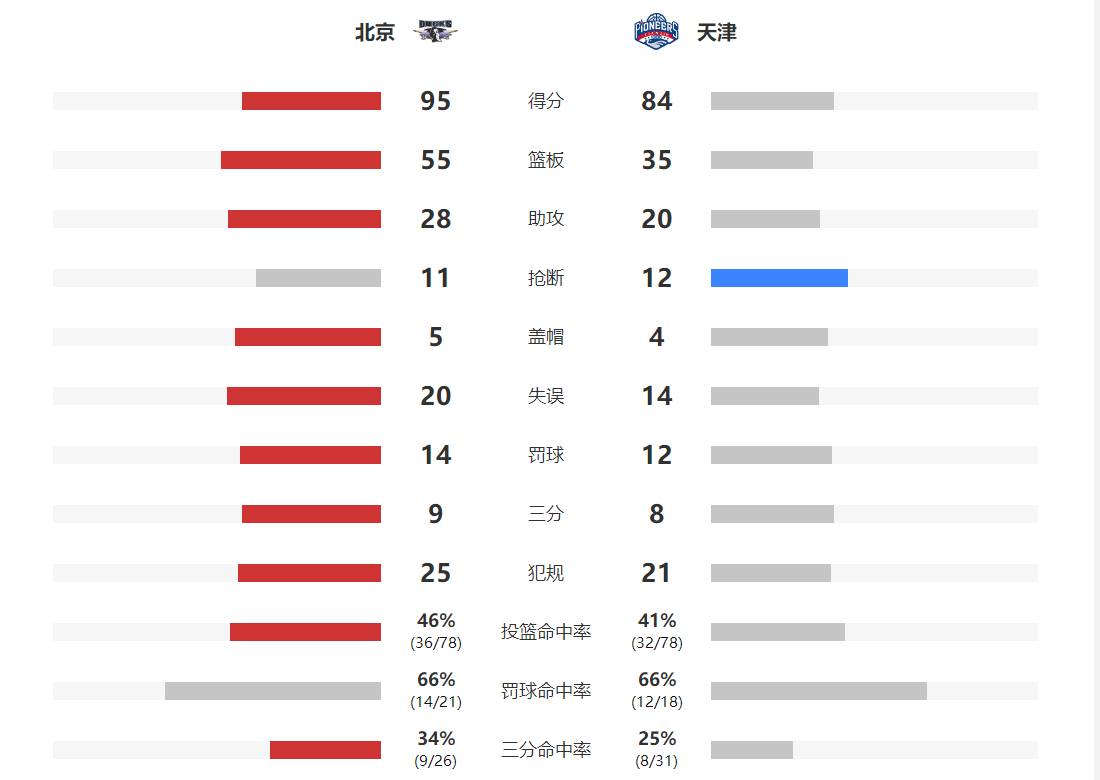Click the 抢断 stat label
This screenshot has height=780, width=1100.
546,278
